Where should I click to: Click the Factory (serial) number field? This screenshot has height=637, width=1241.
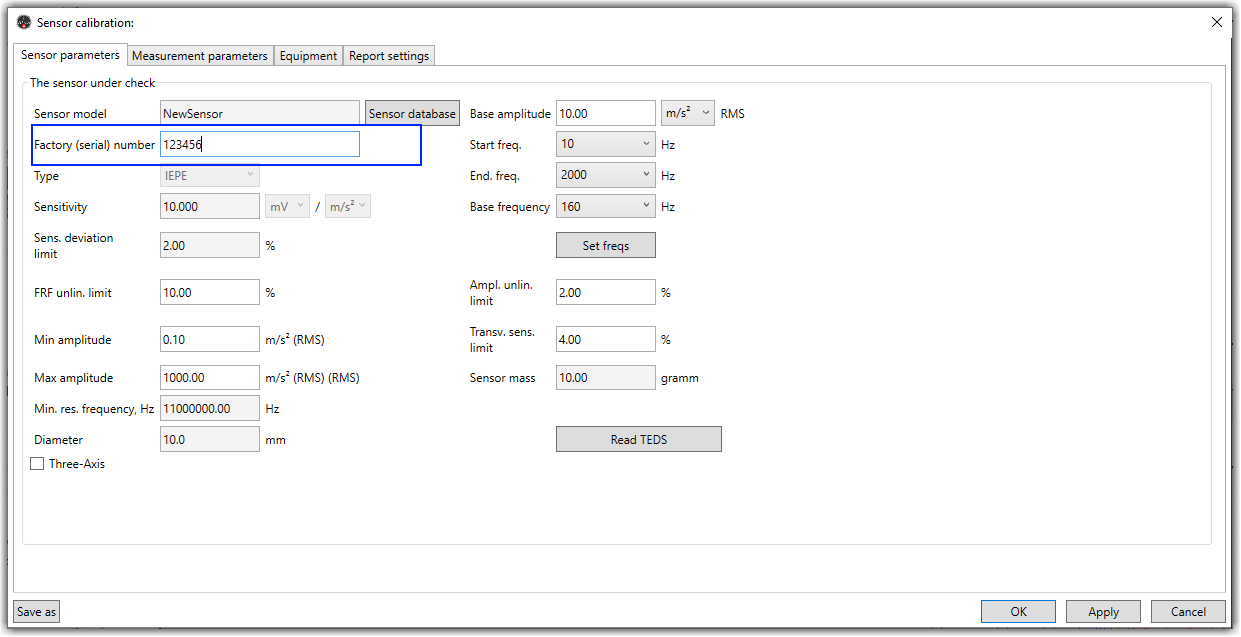click(260, 145)
